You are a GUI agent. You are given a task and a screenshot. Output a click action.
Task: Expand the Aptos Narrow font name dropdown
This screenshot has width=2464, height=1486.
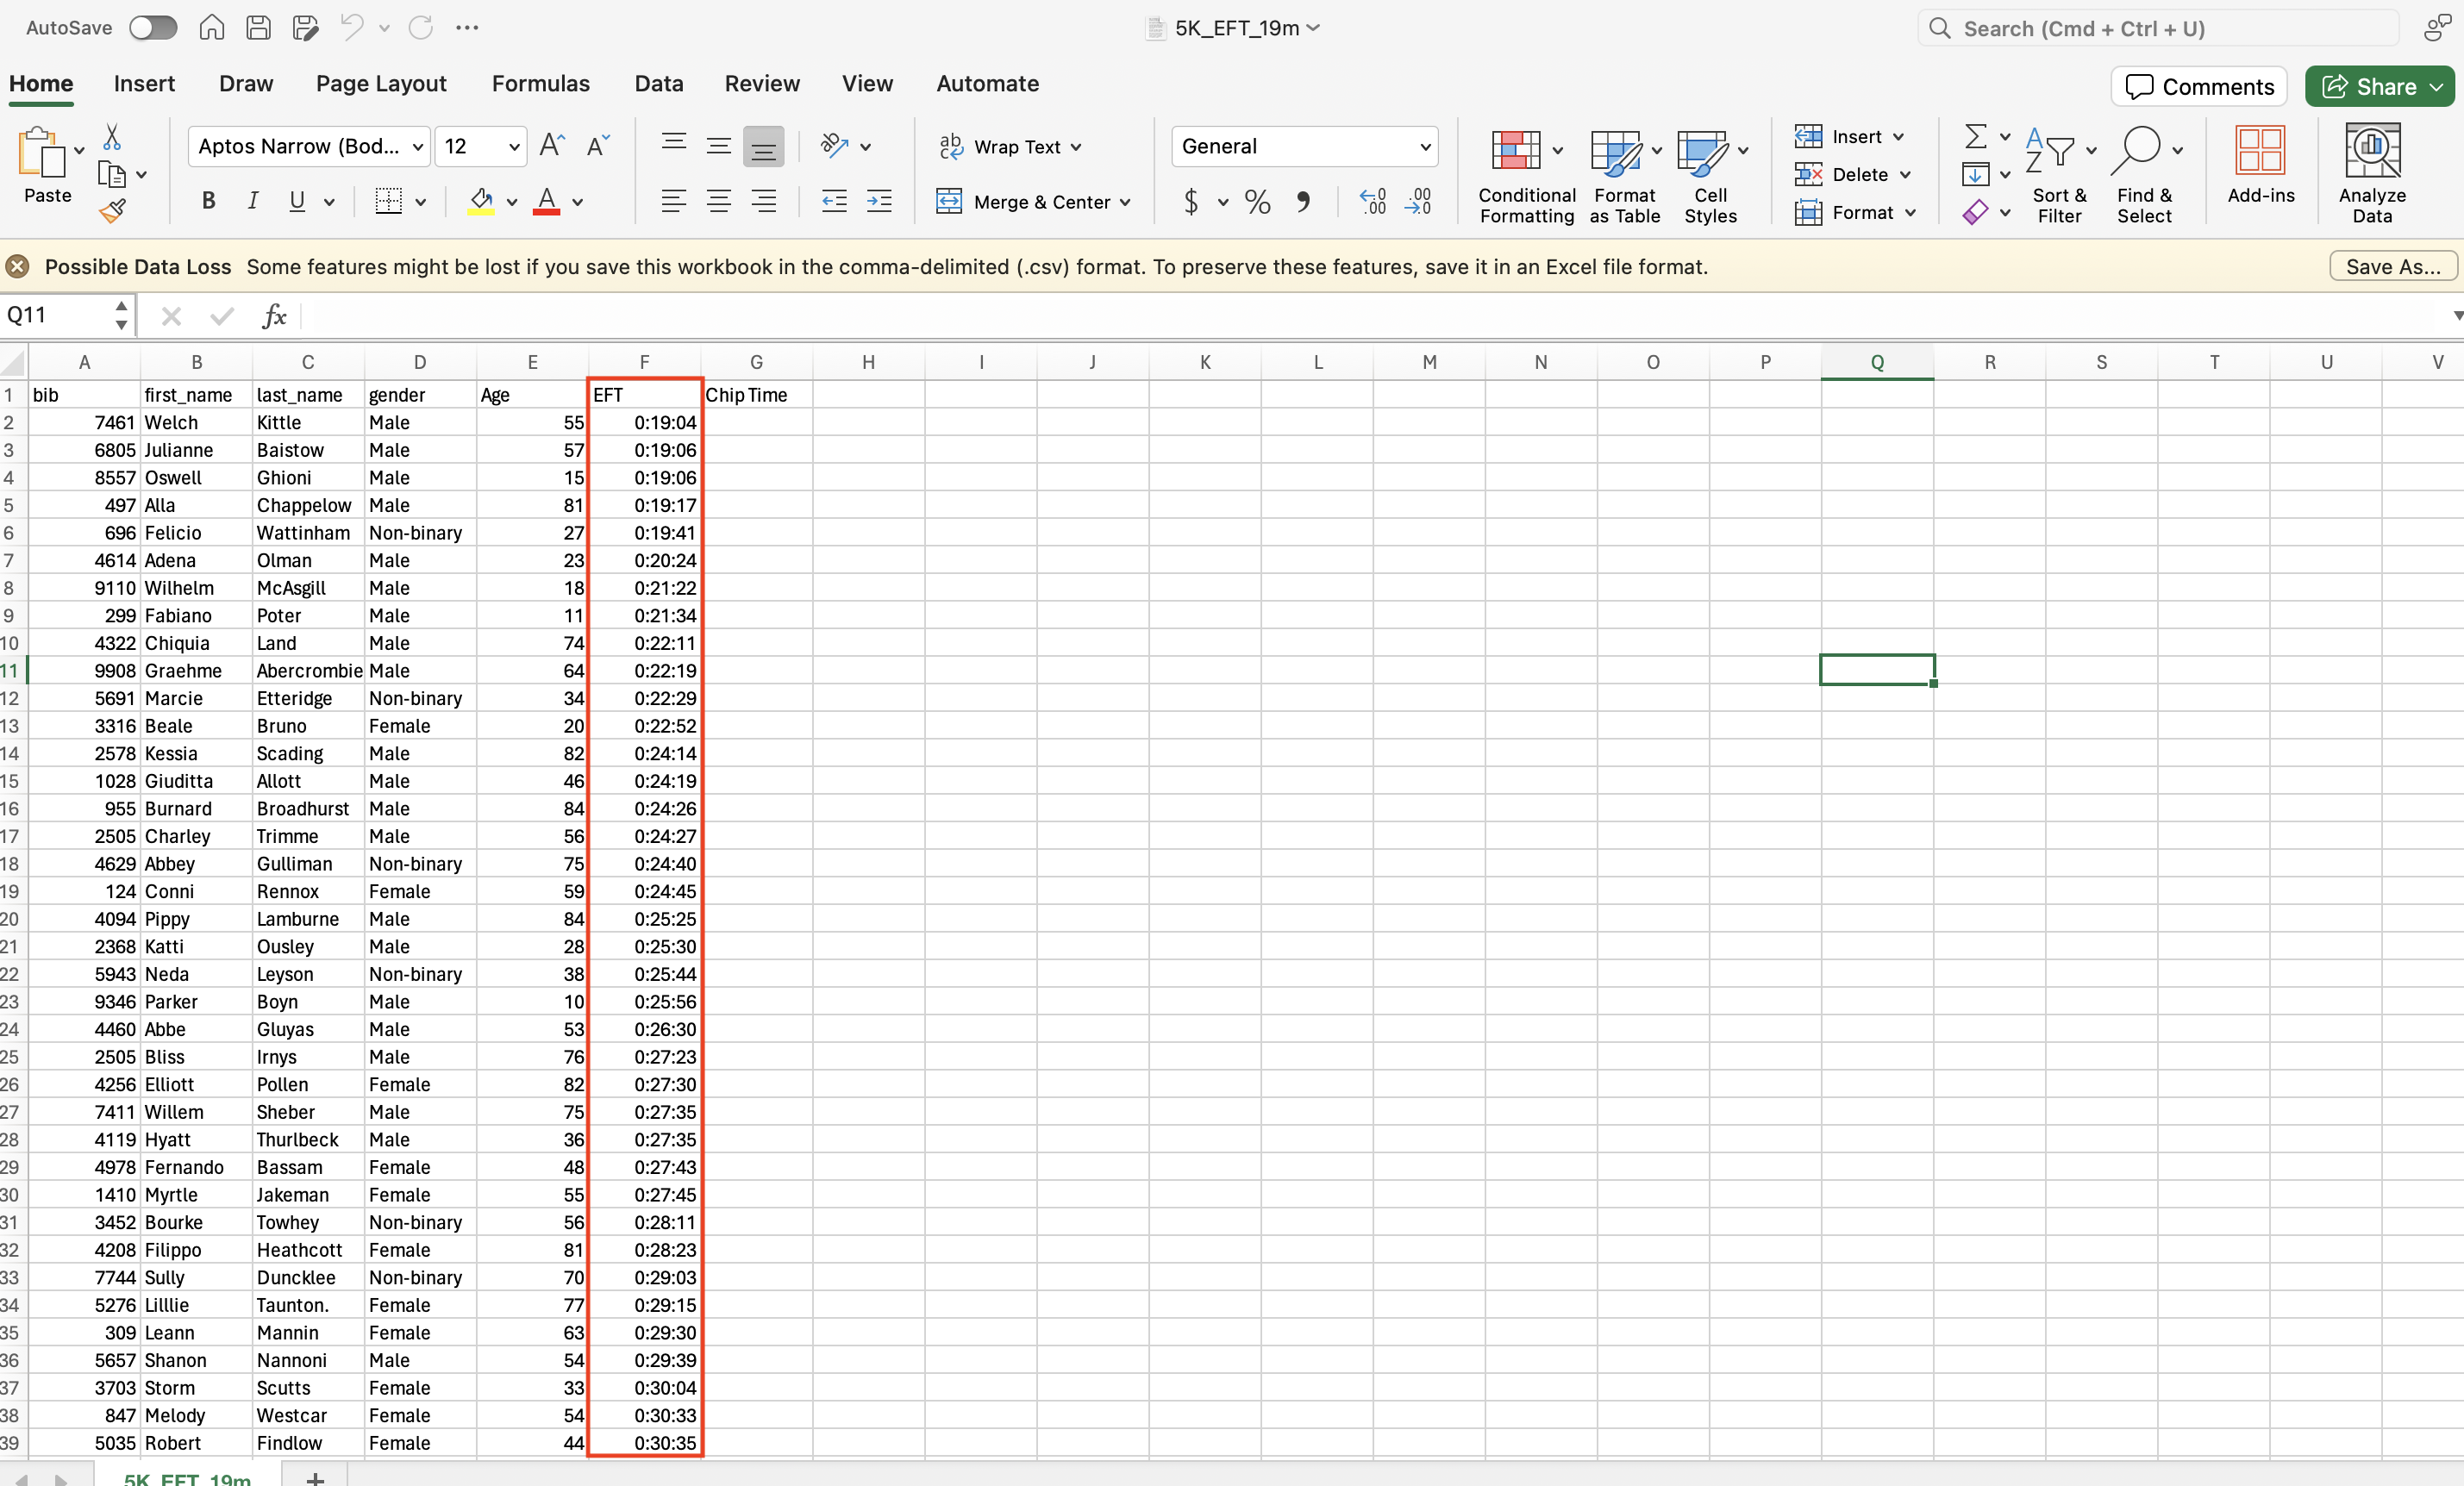click(418, 147)
